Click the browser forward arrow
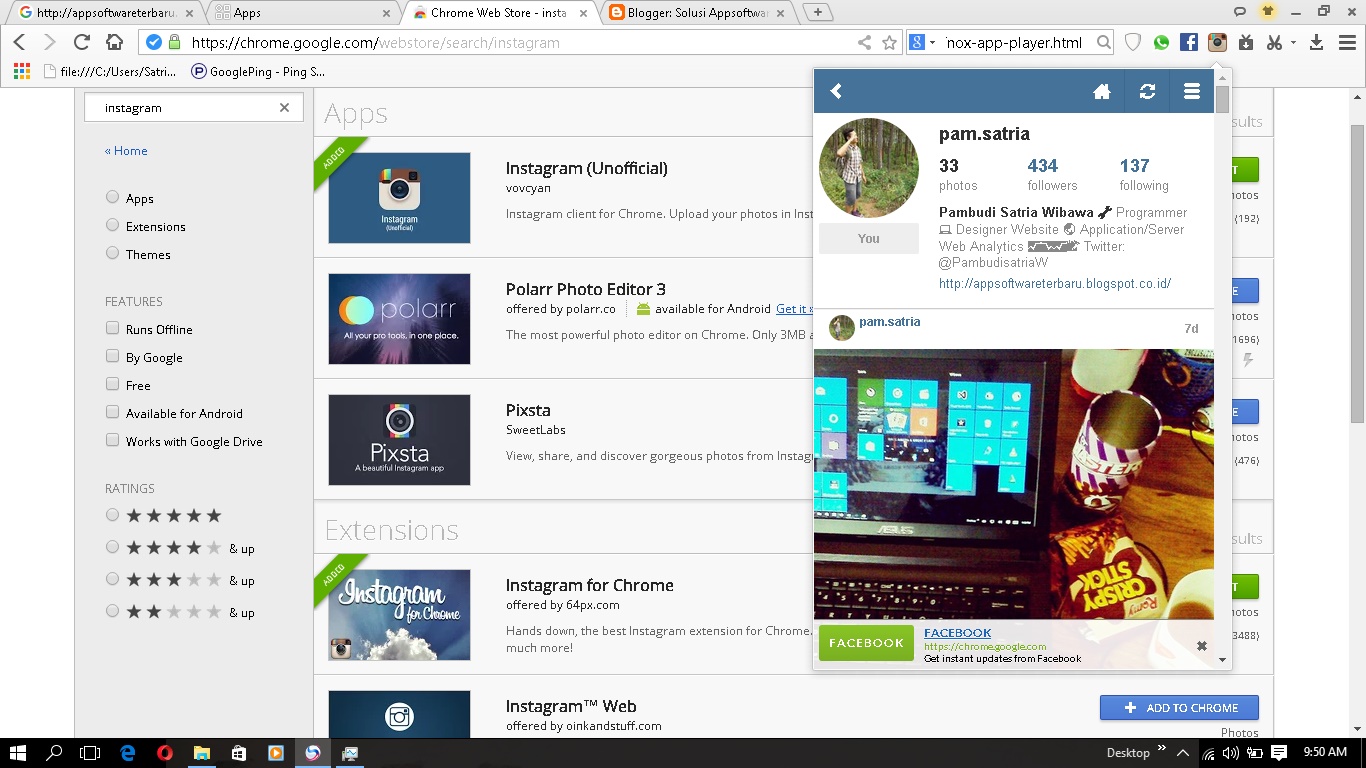The height and width of the screenshot is (768, 1366). pyautogui.click(x=49, y=42)
